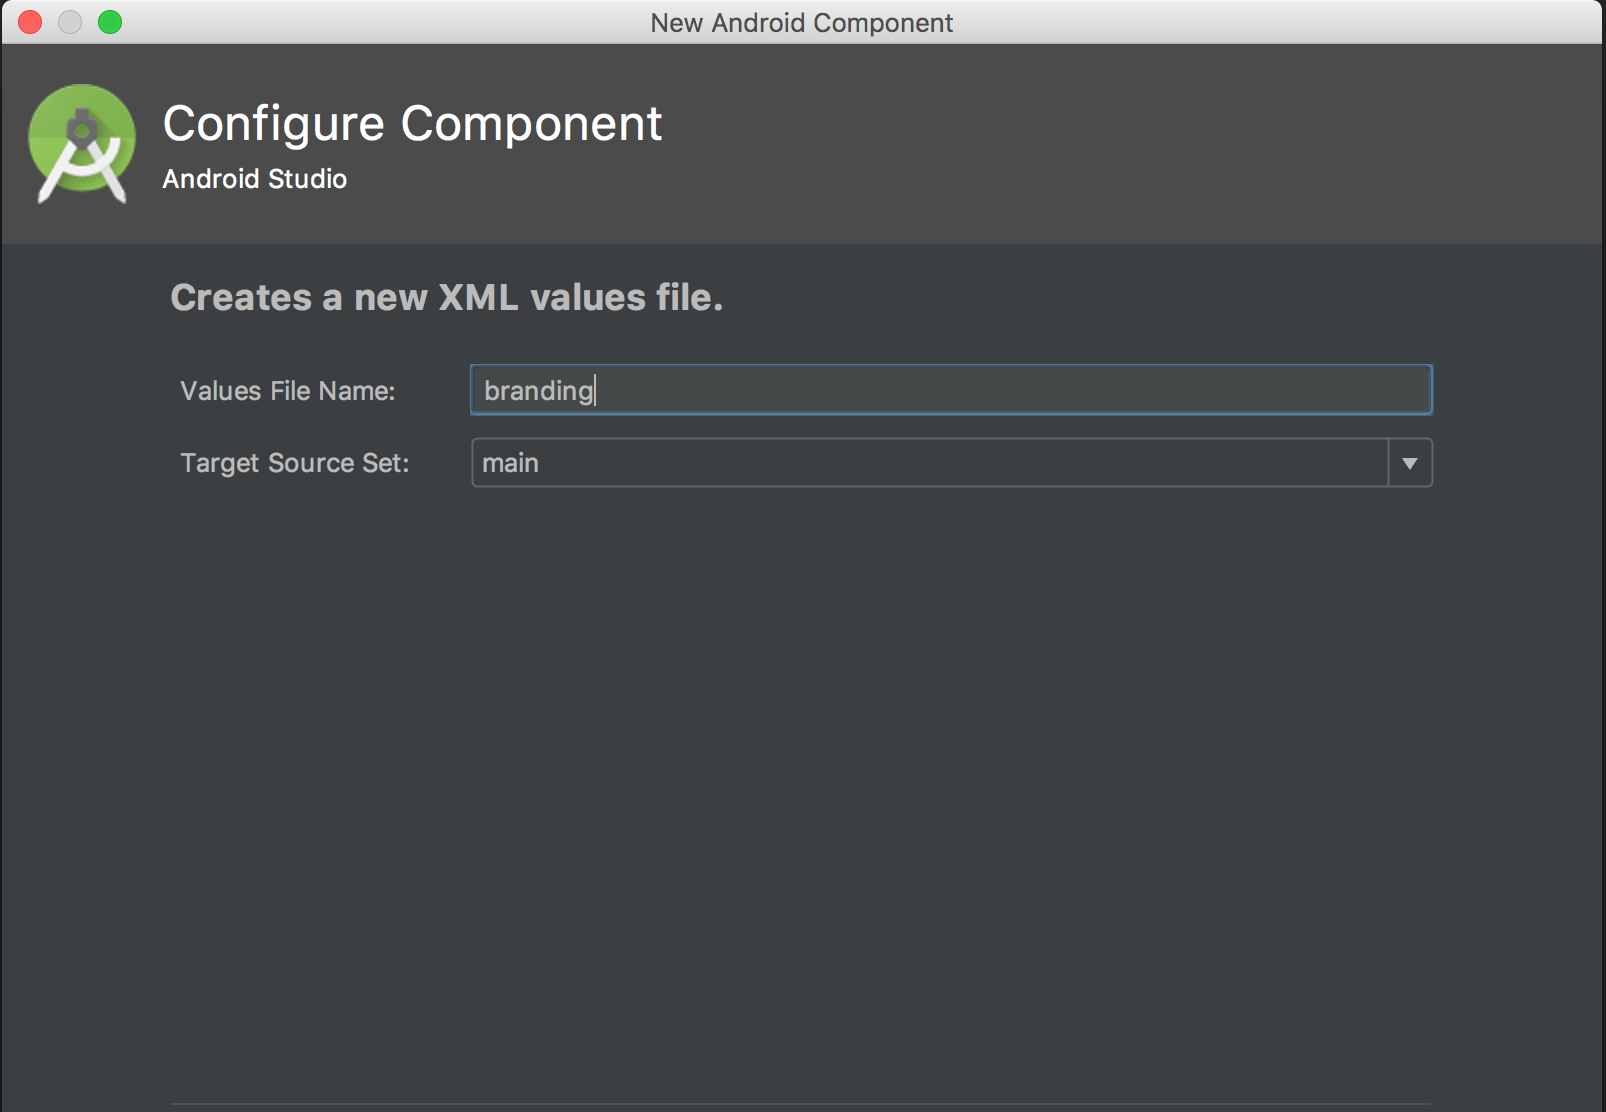This screenshot has width=1606, height=1112.
Task: Click the empty dialog body below the form
Action: tap(800, 790)
